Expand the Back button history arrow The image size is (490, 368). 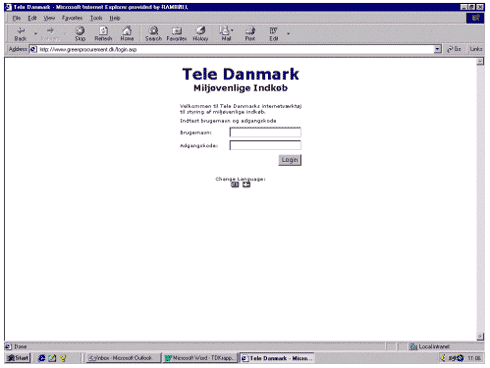click(35, 34)
